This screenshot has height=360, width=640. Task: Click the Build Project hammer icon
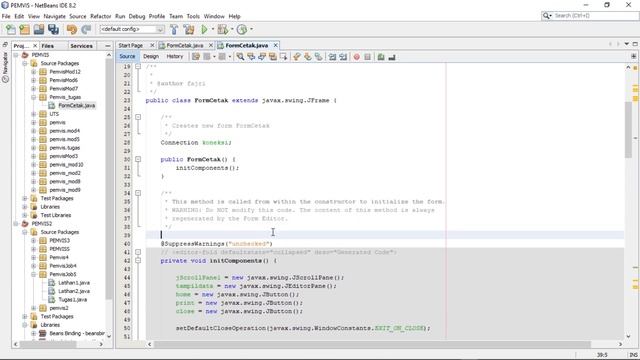pyautogui.click(x=174, y=29)
